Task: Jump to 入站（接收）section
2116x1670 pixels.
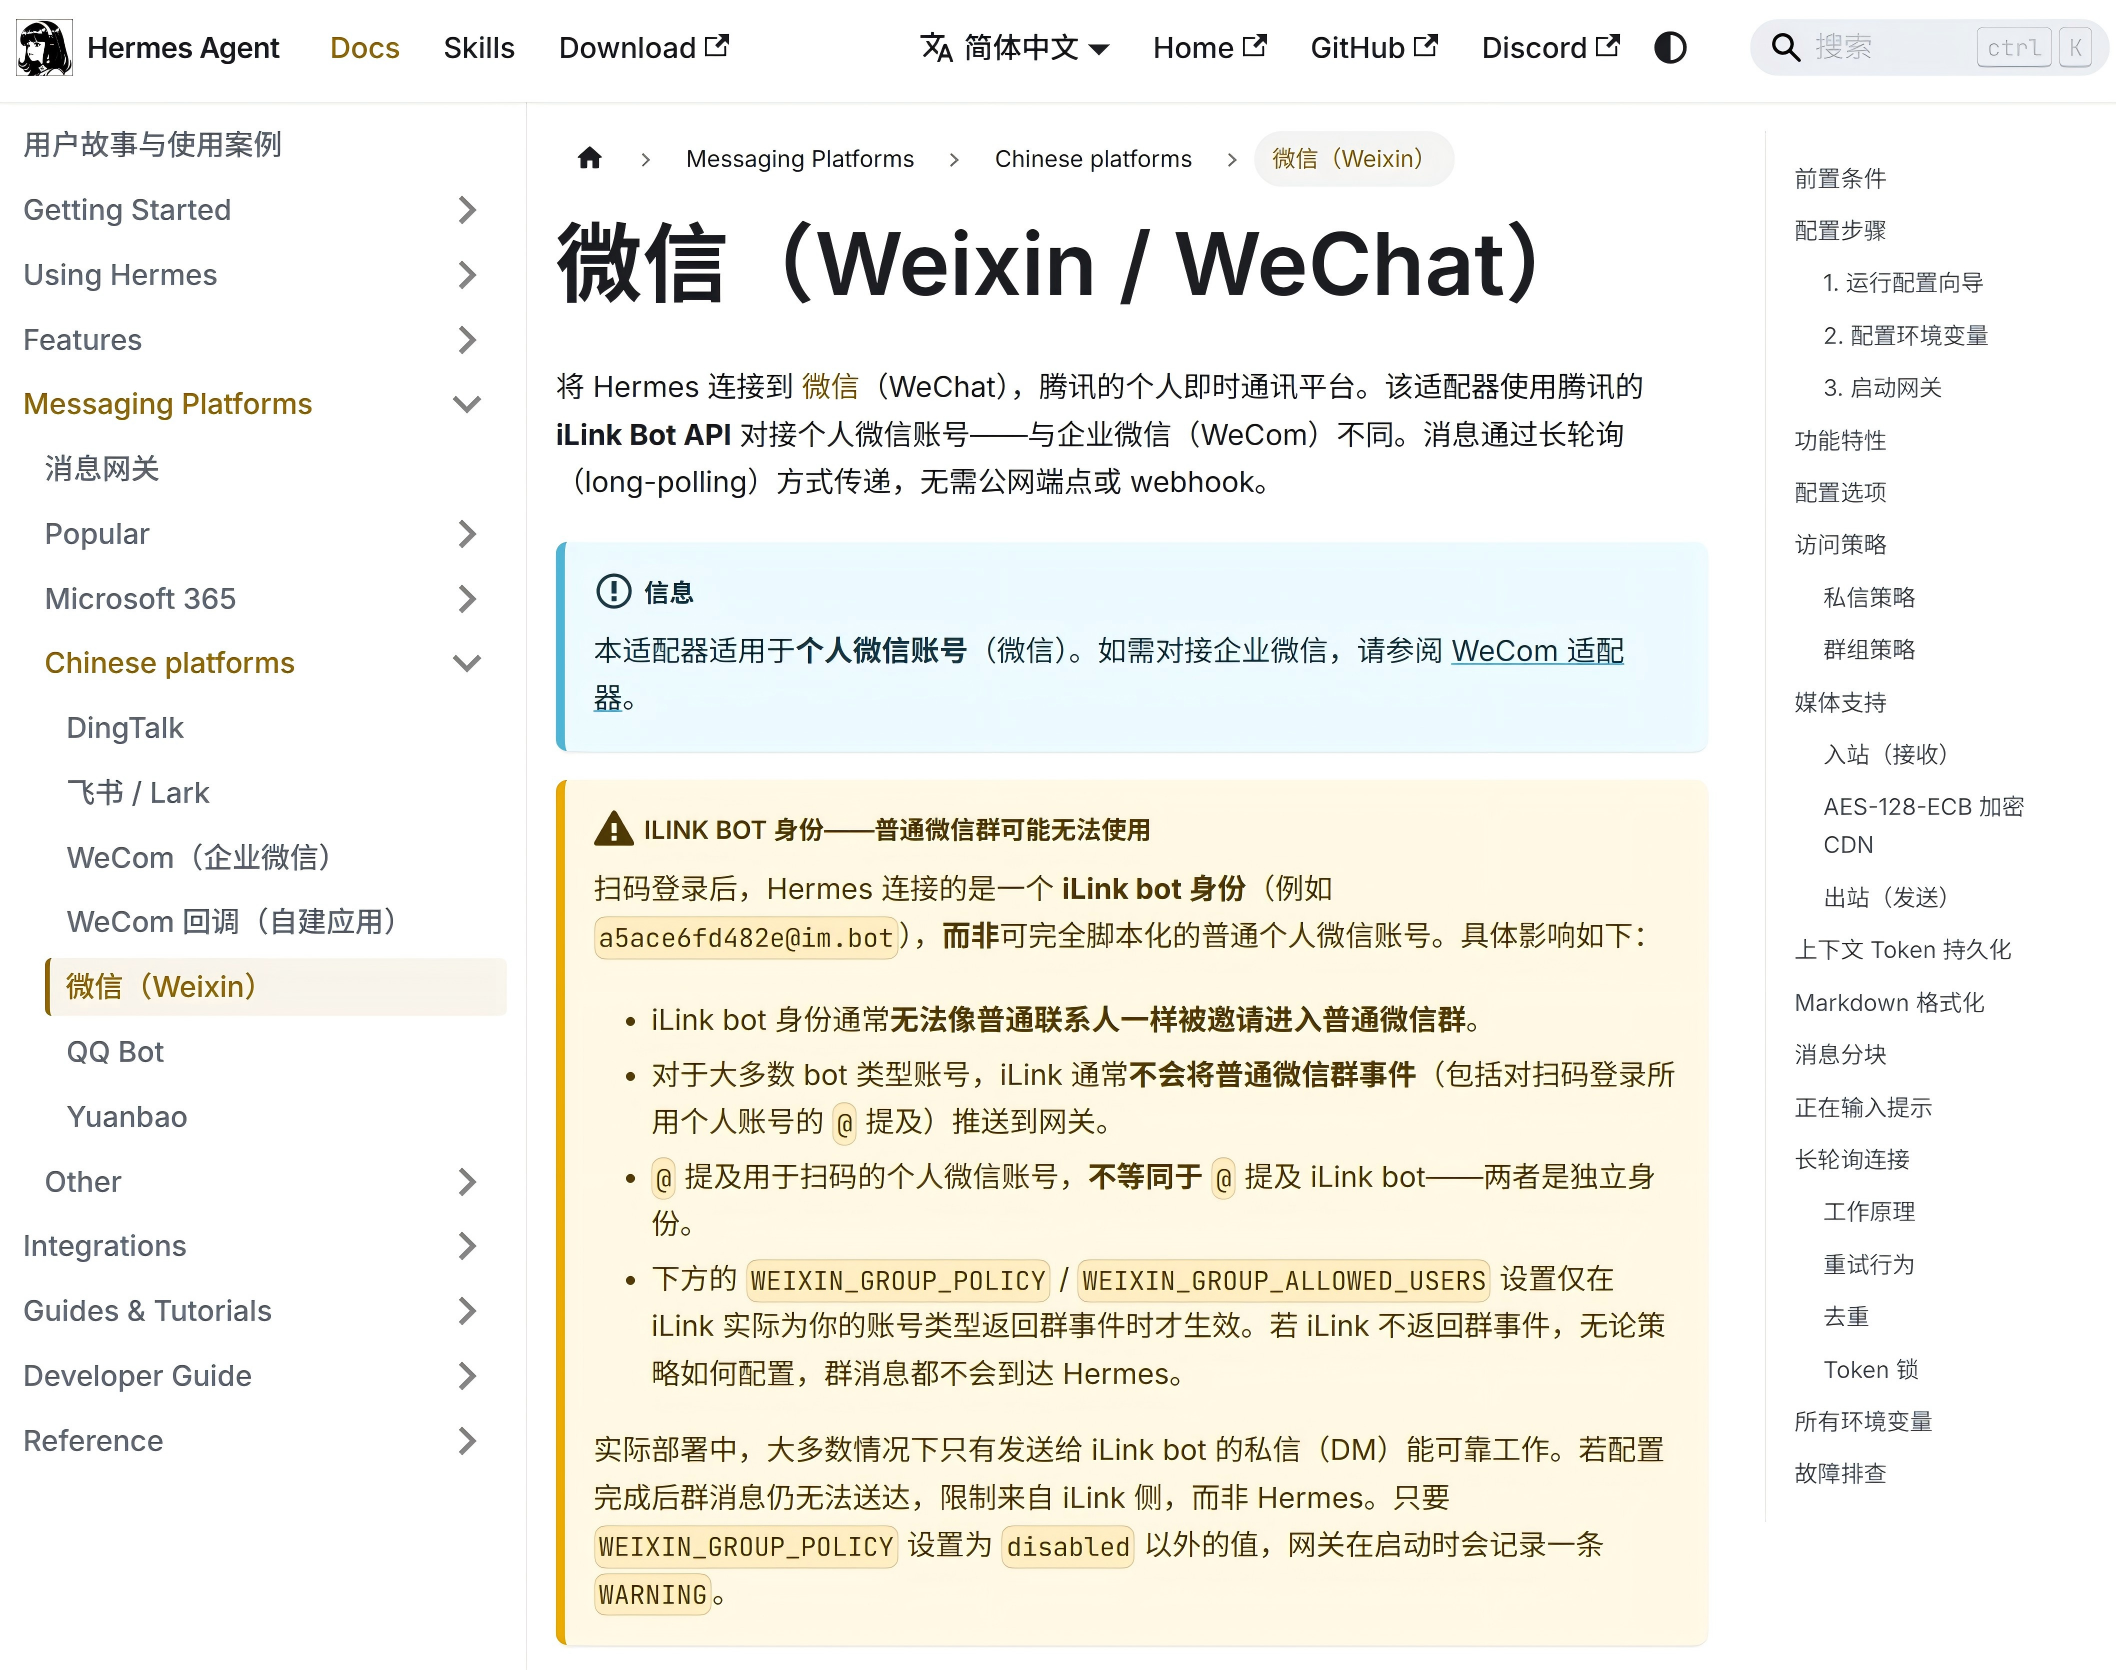Action: click(x=1886, y=755)
